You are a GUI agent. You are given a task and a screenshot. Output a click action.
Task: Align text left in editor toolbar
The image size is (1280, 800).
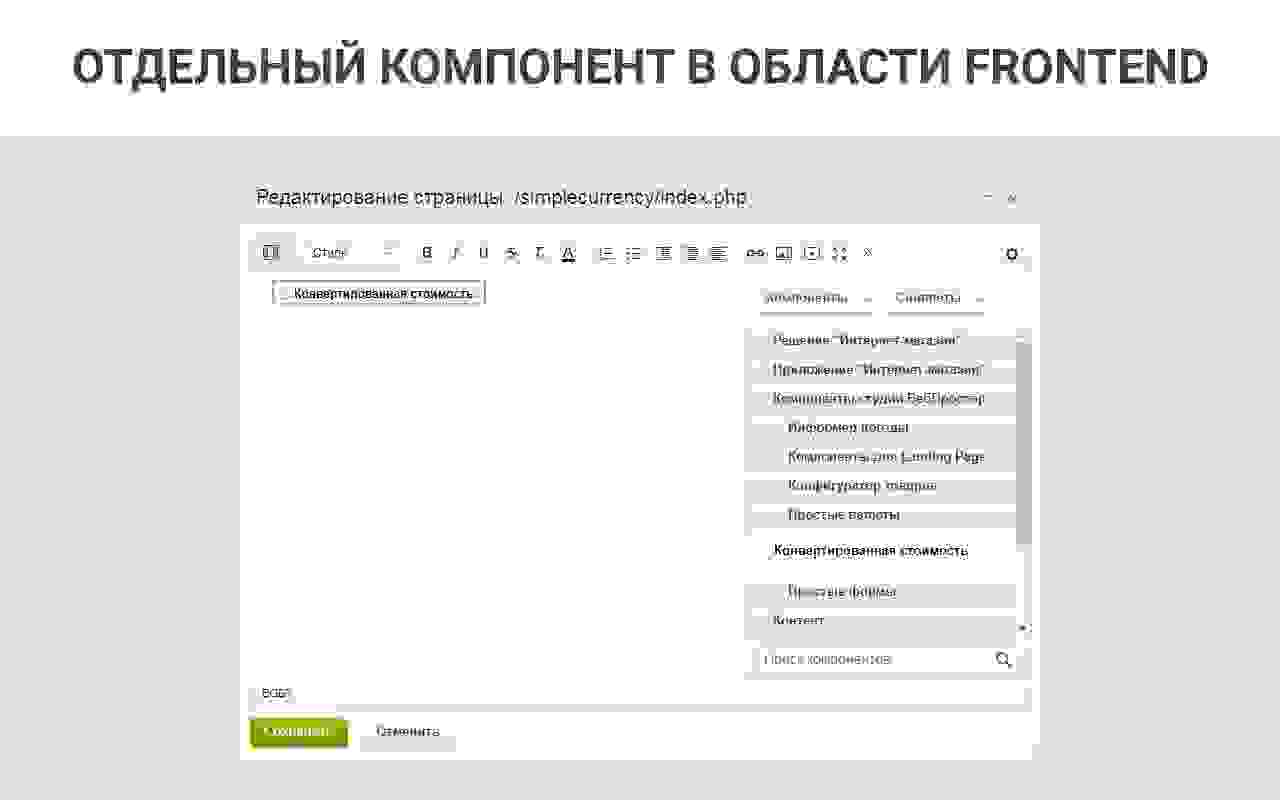click(663, 253)
